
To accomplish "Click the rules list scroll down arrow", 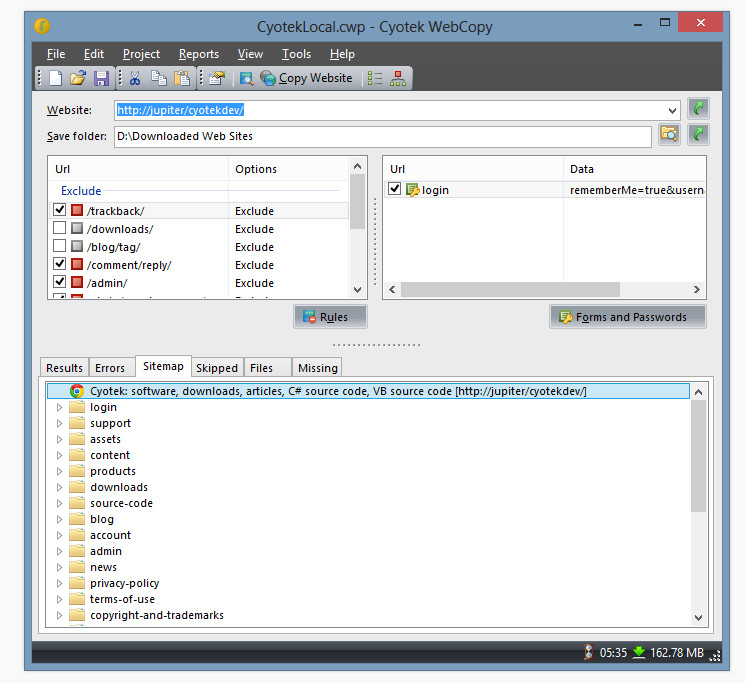I will (x=358, y=290).
